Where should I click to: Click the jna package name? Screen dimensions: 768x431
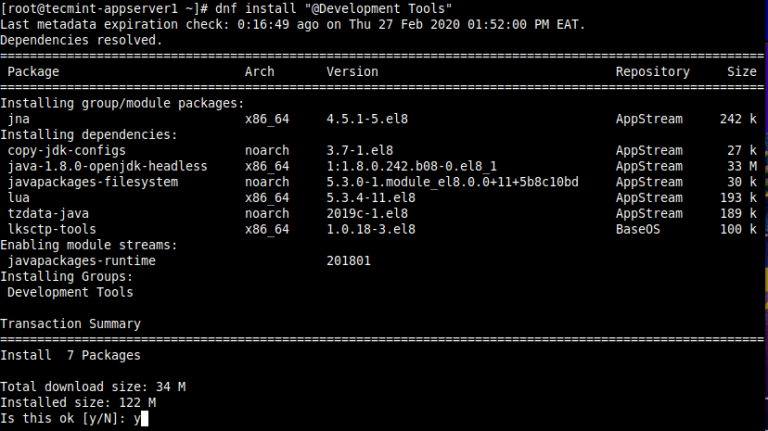19,119
